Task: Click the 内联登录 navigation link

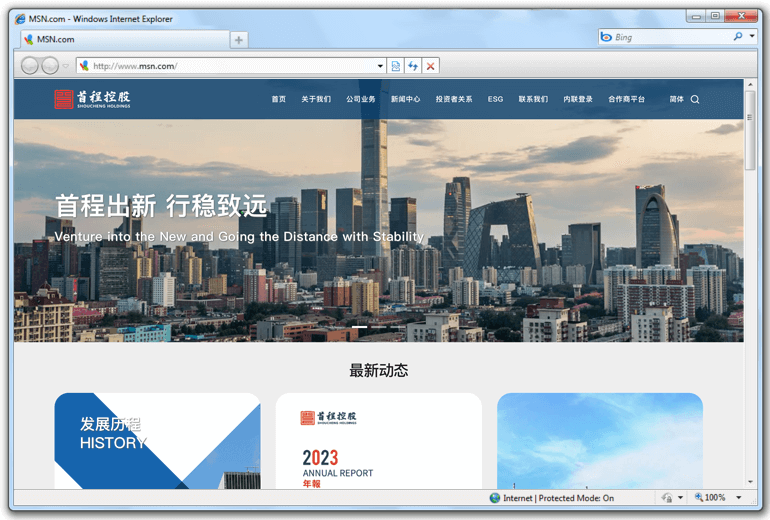Action: pos(578,99)
